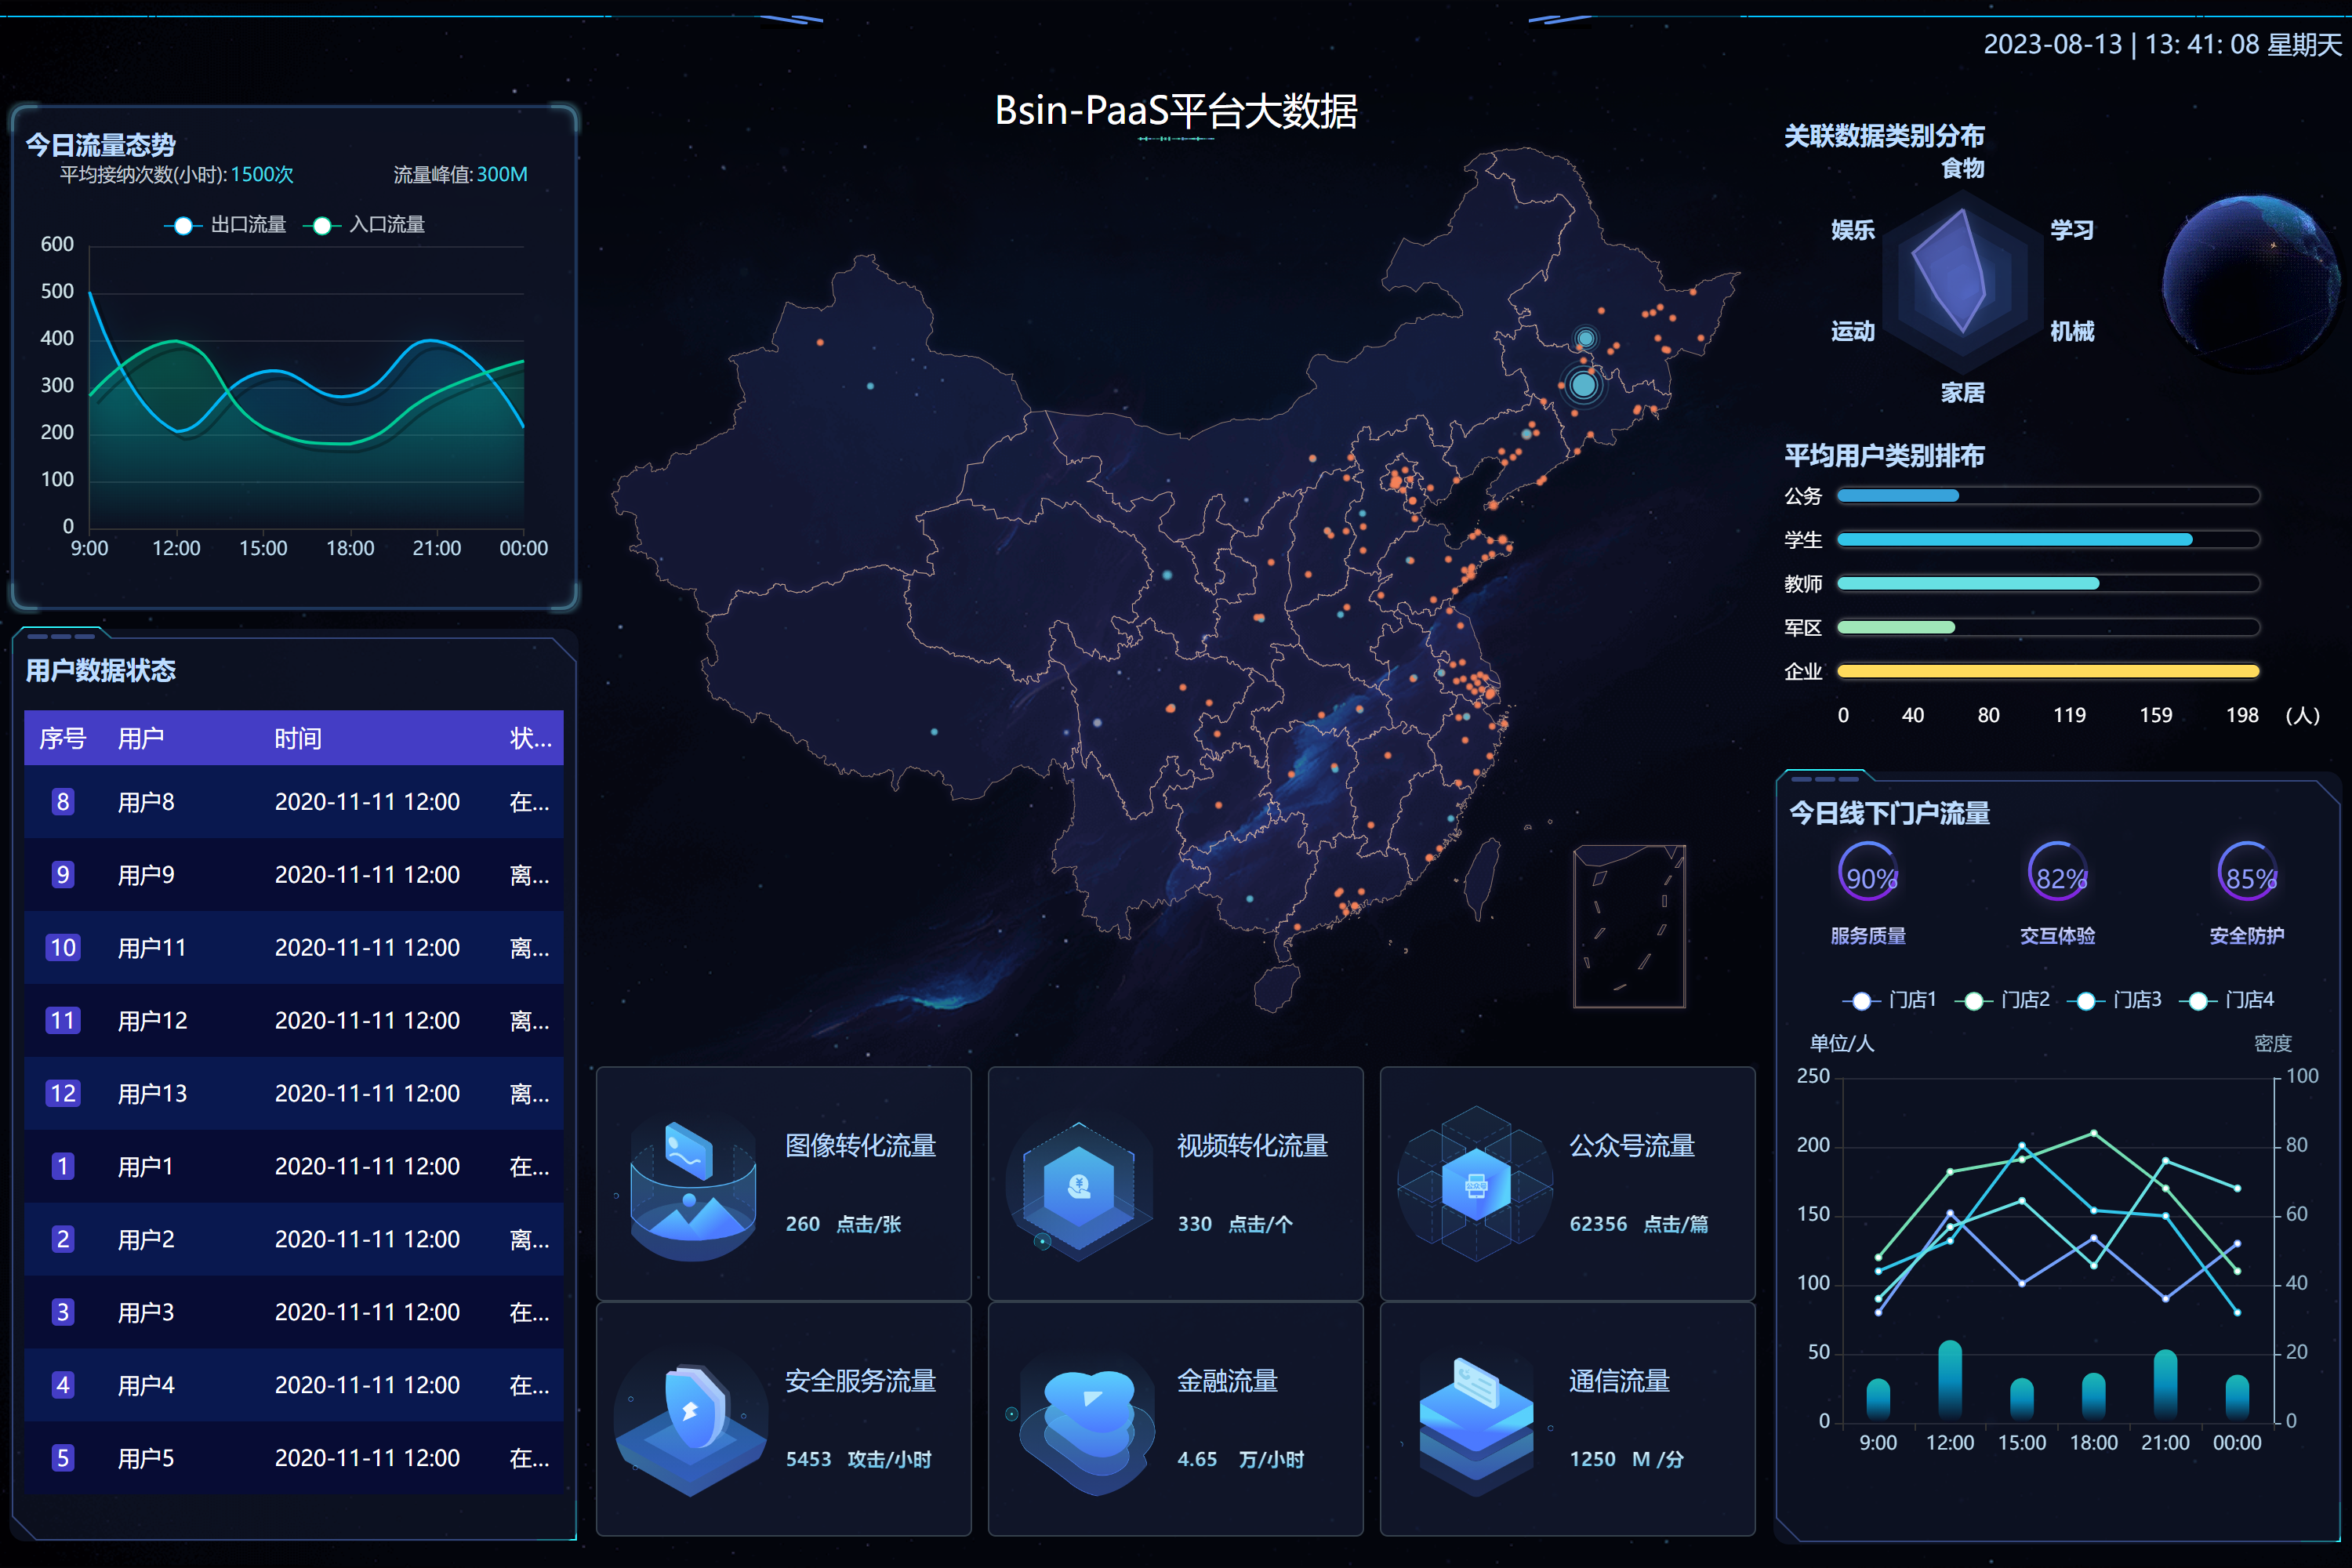Click the 图像转化流量 card title
This screenshot has height=1568, width=2352.
coord(860,1145)
